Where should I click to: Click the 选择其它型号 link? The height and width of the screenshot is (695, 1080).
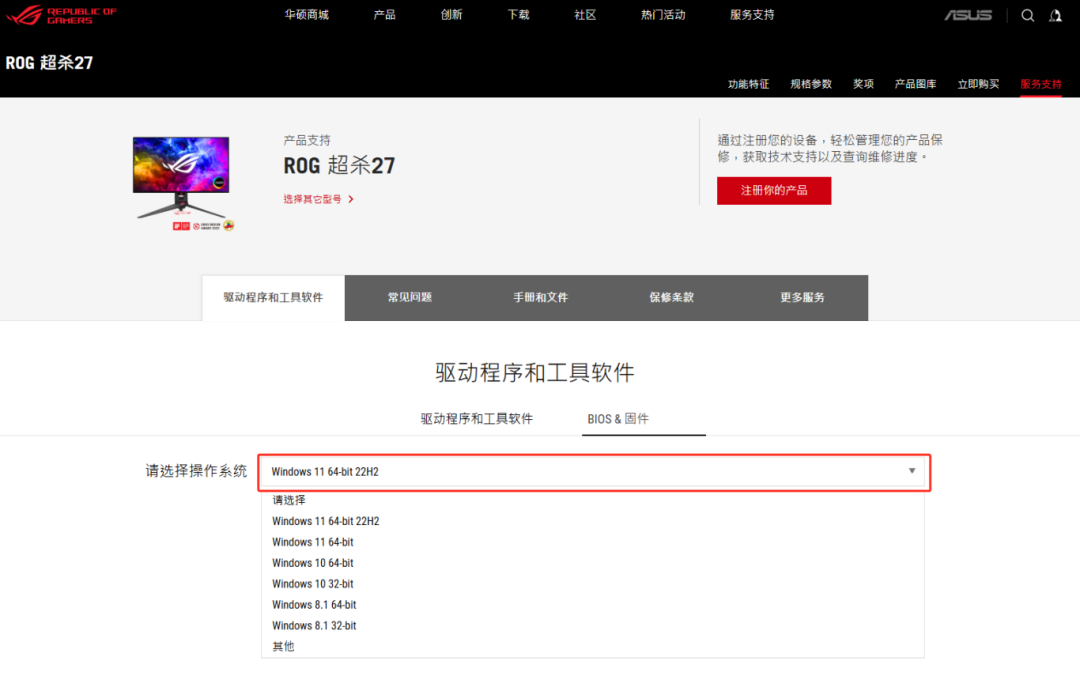312,199
